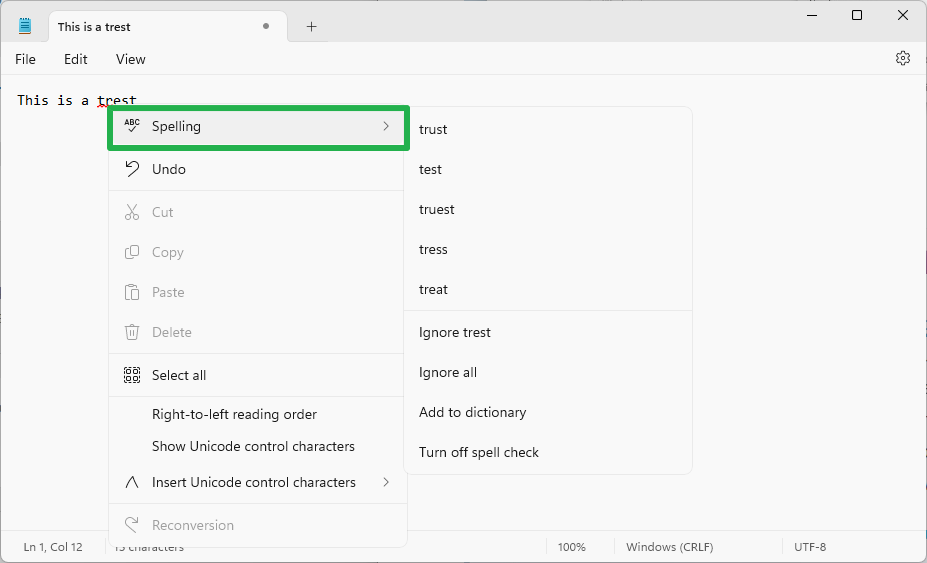The width and height of the screenshot is (927, 563).
Task: Minimize the Notepad window
Action: pos(812,15)
